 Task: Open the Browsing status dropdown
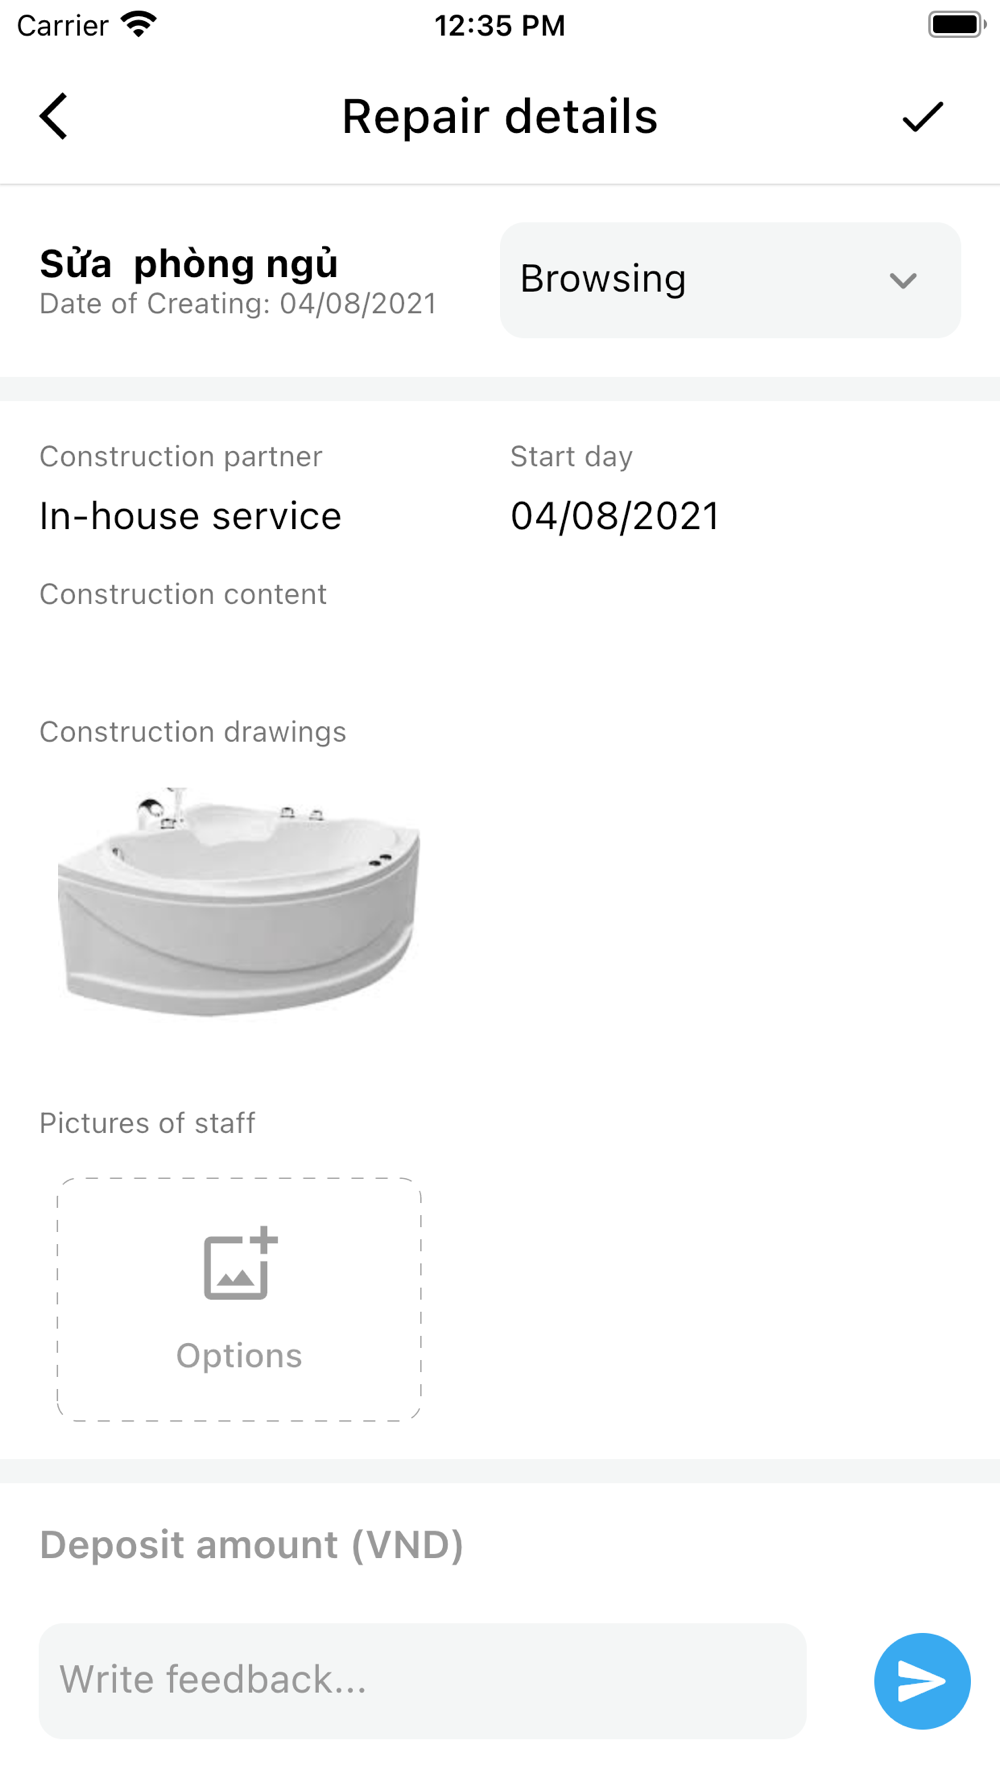730,280
